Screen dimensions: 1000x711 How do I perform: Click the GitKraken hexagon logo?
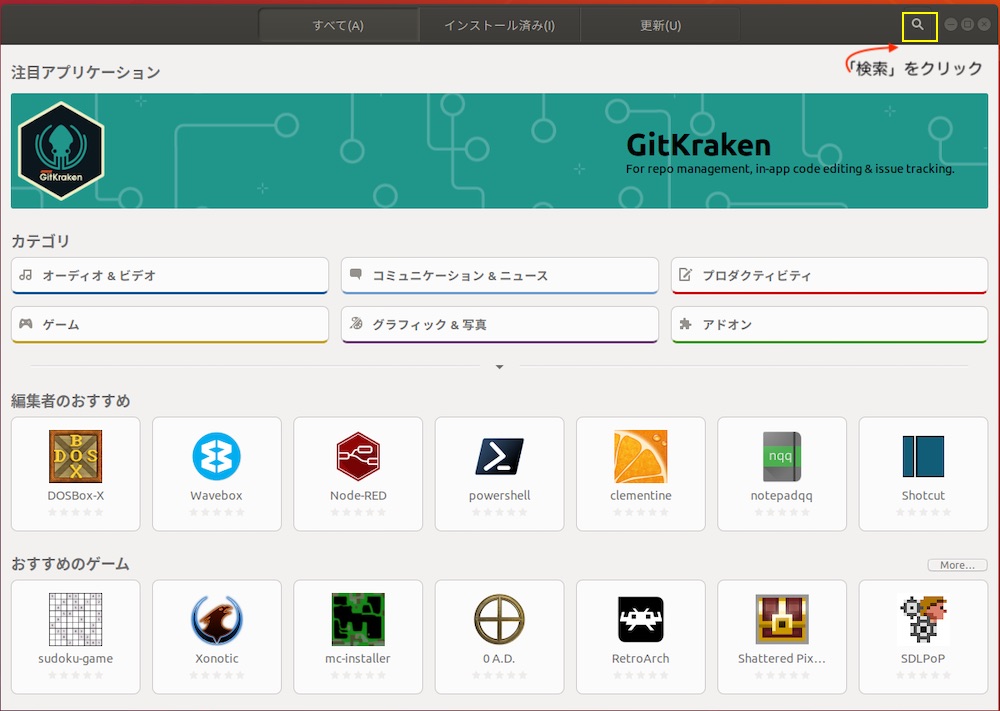point(61,151)
